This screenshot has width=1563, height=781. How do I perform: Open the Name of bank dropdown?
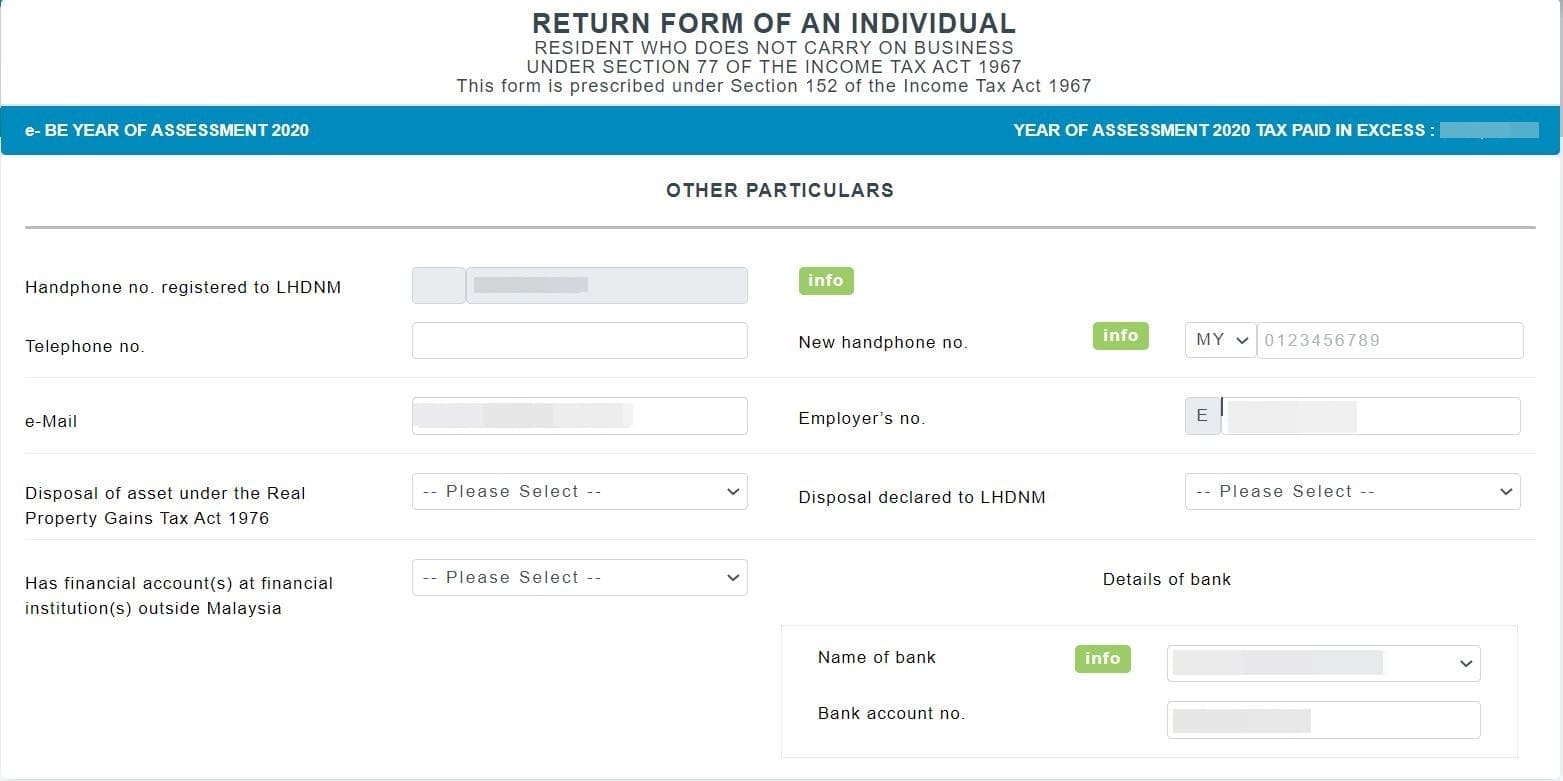(1323, 663)
